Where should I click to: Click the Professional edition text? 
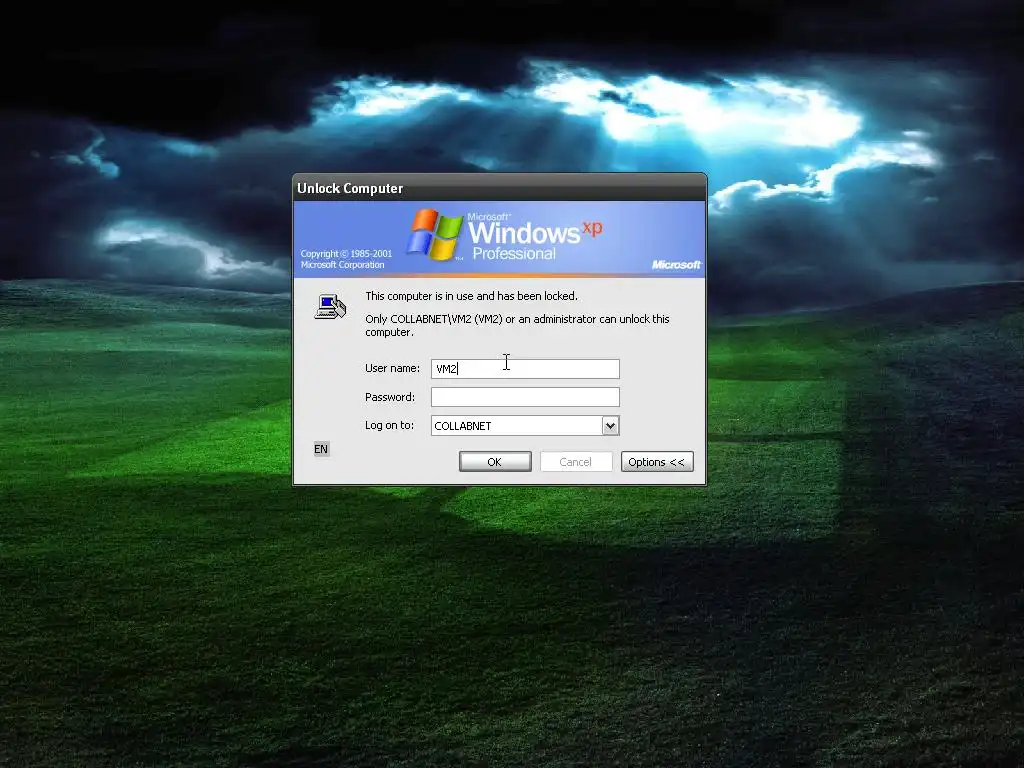(x=514, y=253)
